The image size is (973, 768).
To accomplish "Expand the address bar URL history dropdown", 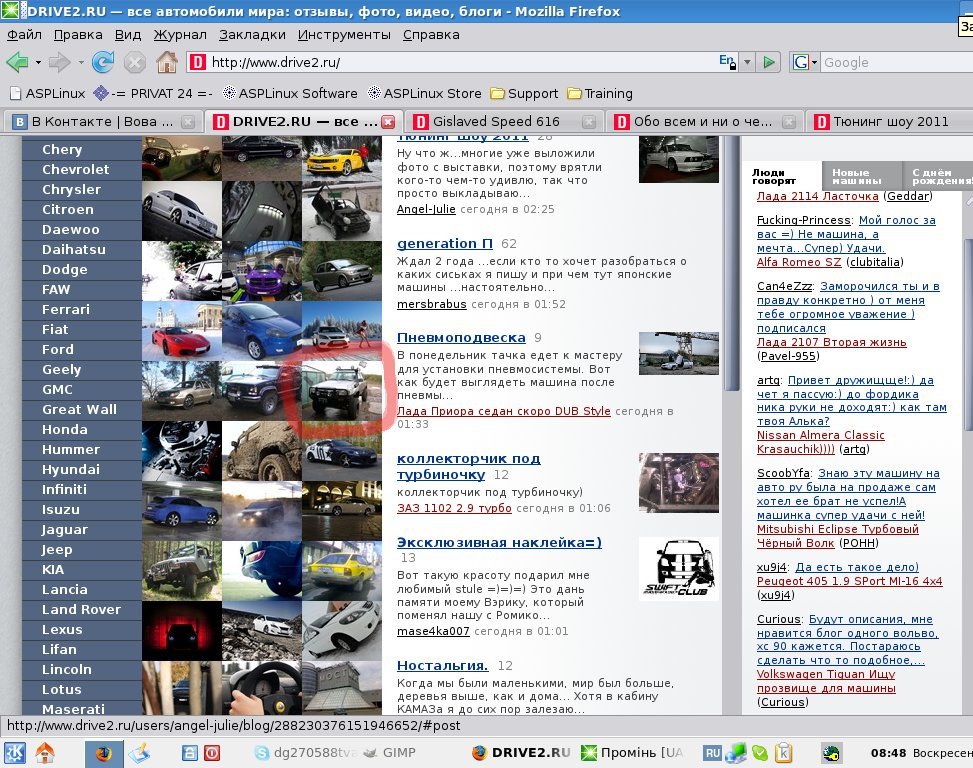I will pyautogui.click(x=747, y=62).
